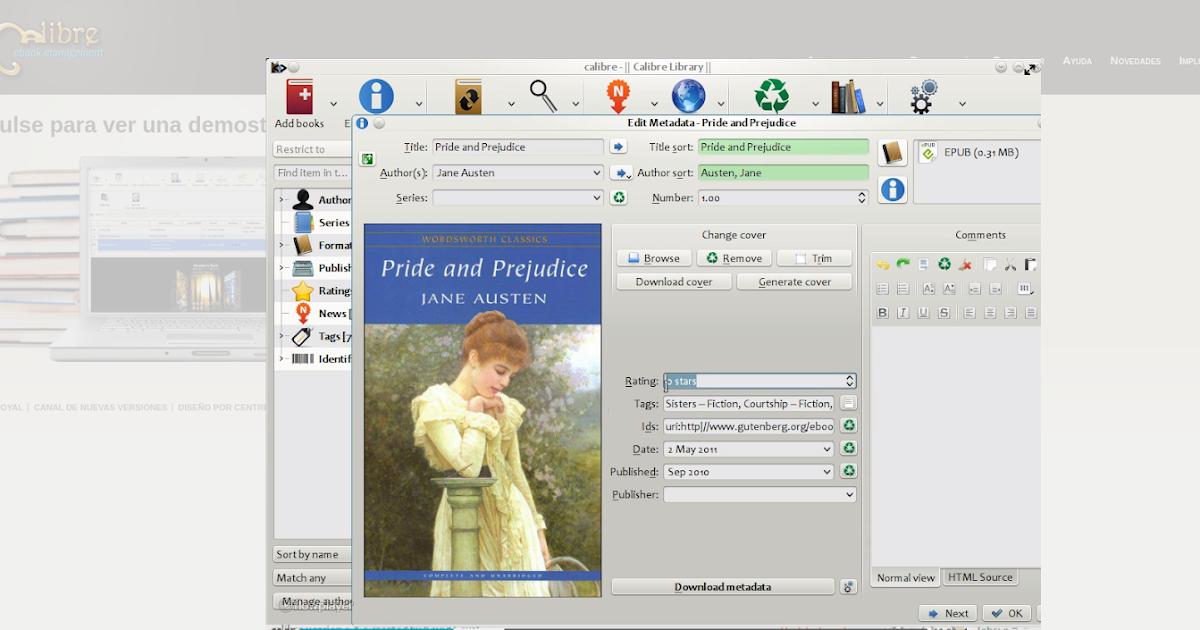Click the globe Get books icon

point(688,97)
